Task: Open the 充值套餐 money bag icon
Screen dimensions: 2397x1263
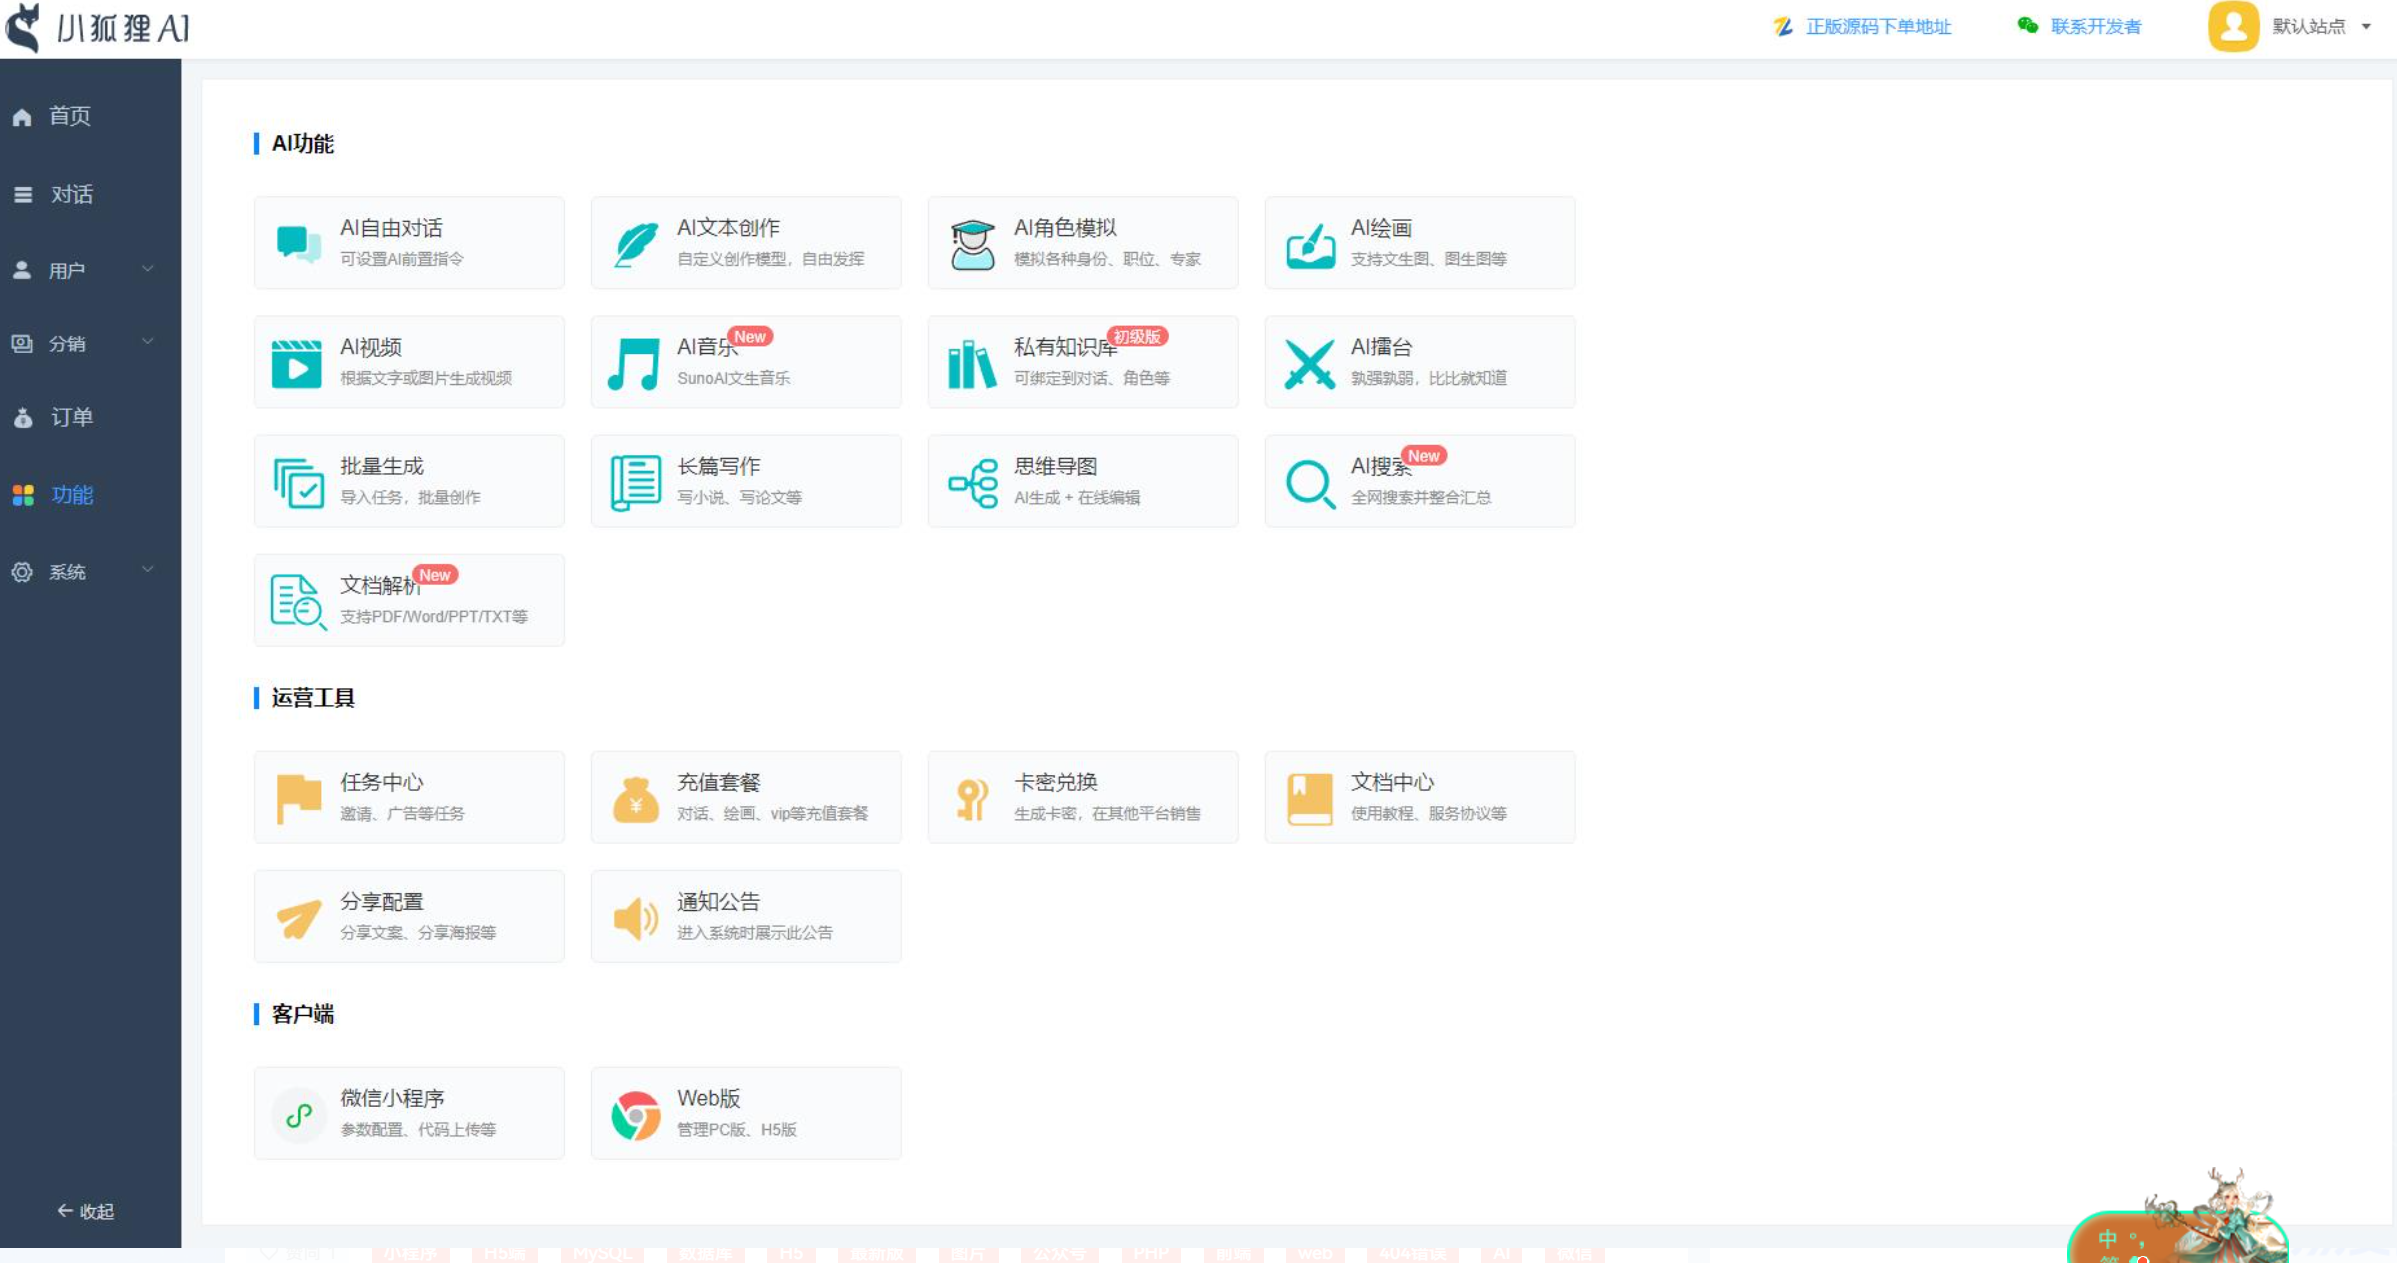Action: point(635,798)
